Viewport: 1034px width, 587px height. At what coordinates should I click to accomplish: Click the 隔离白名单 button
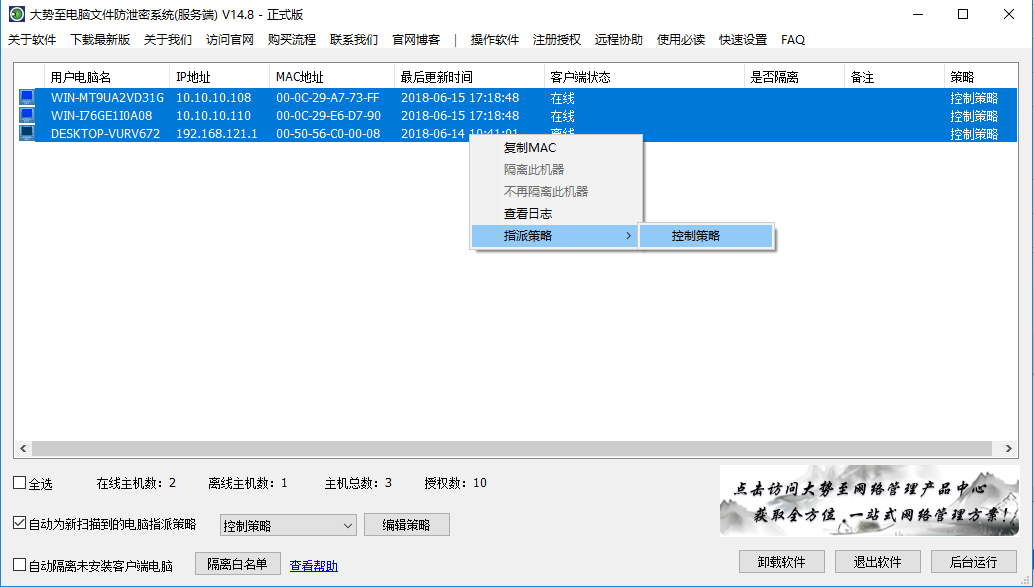click(237, 564)
